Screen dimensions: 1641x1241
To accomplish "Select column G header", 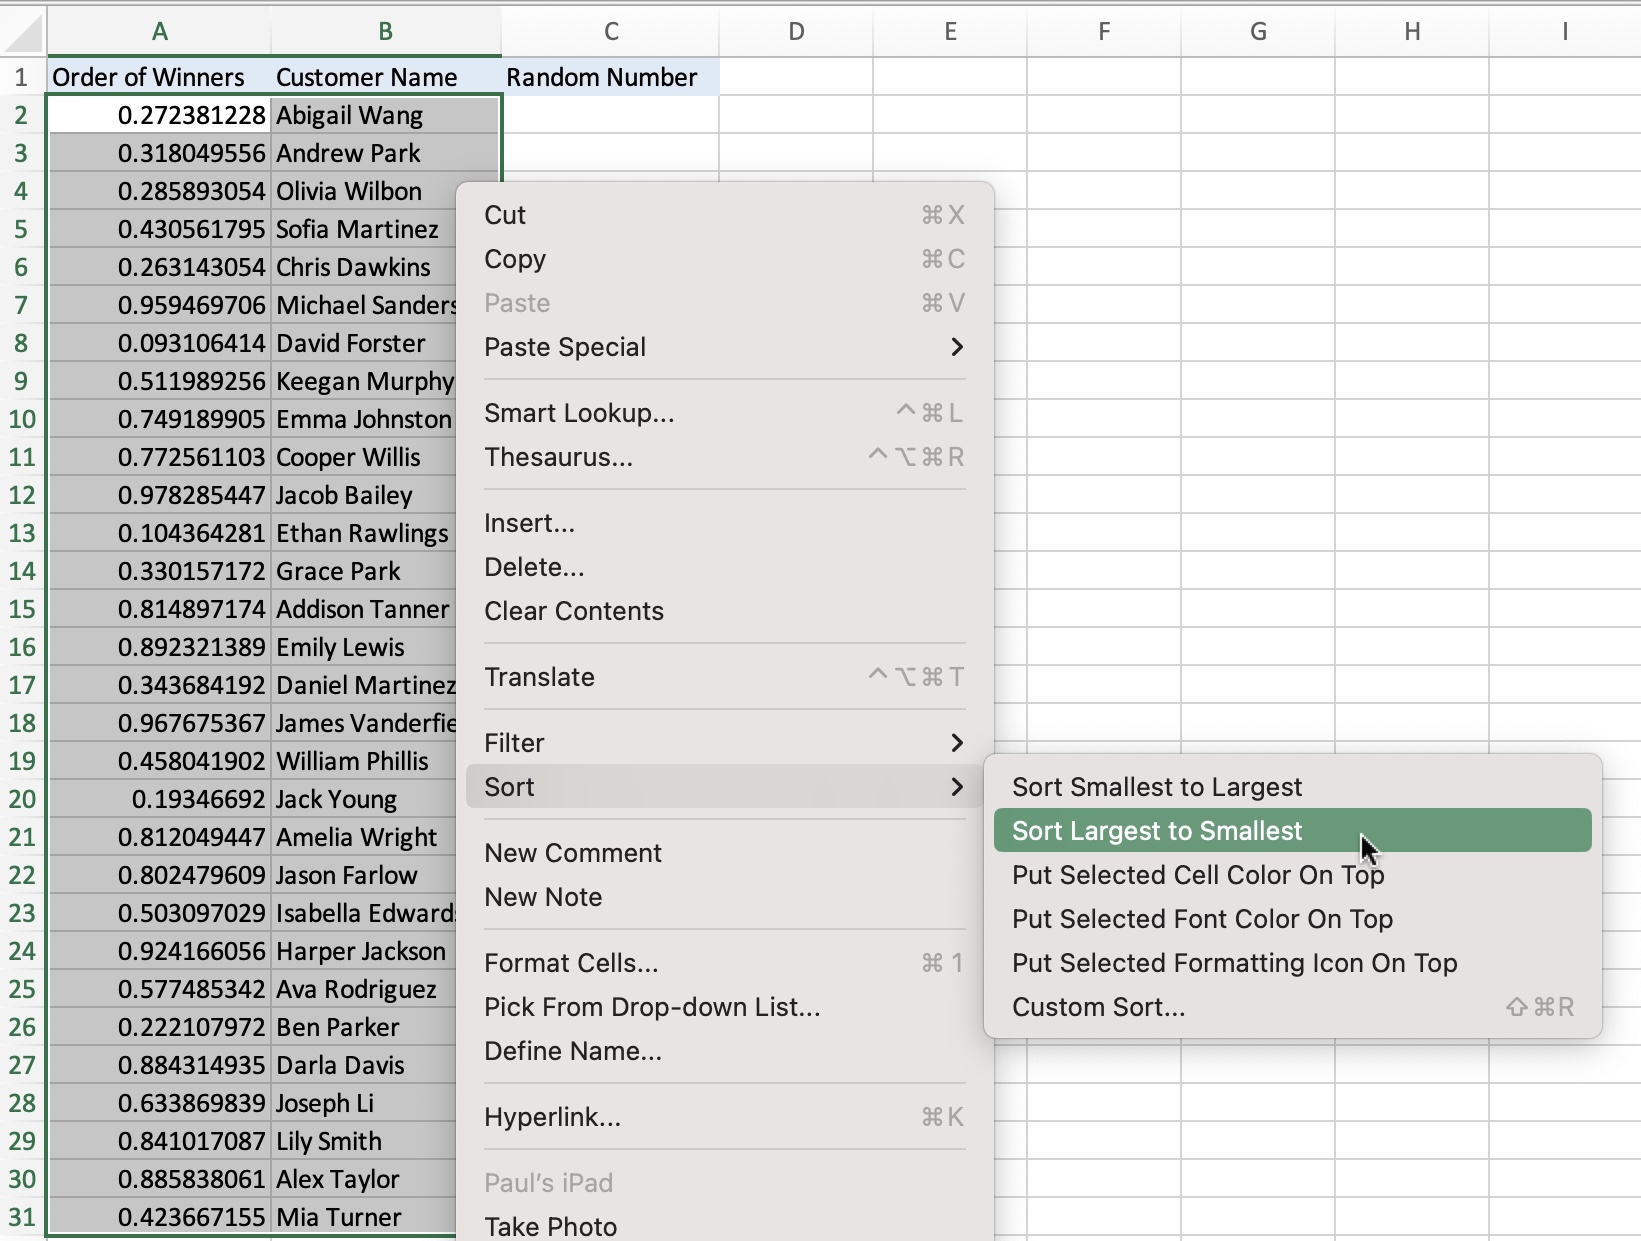I will (x=1258, y=32).
